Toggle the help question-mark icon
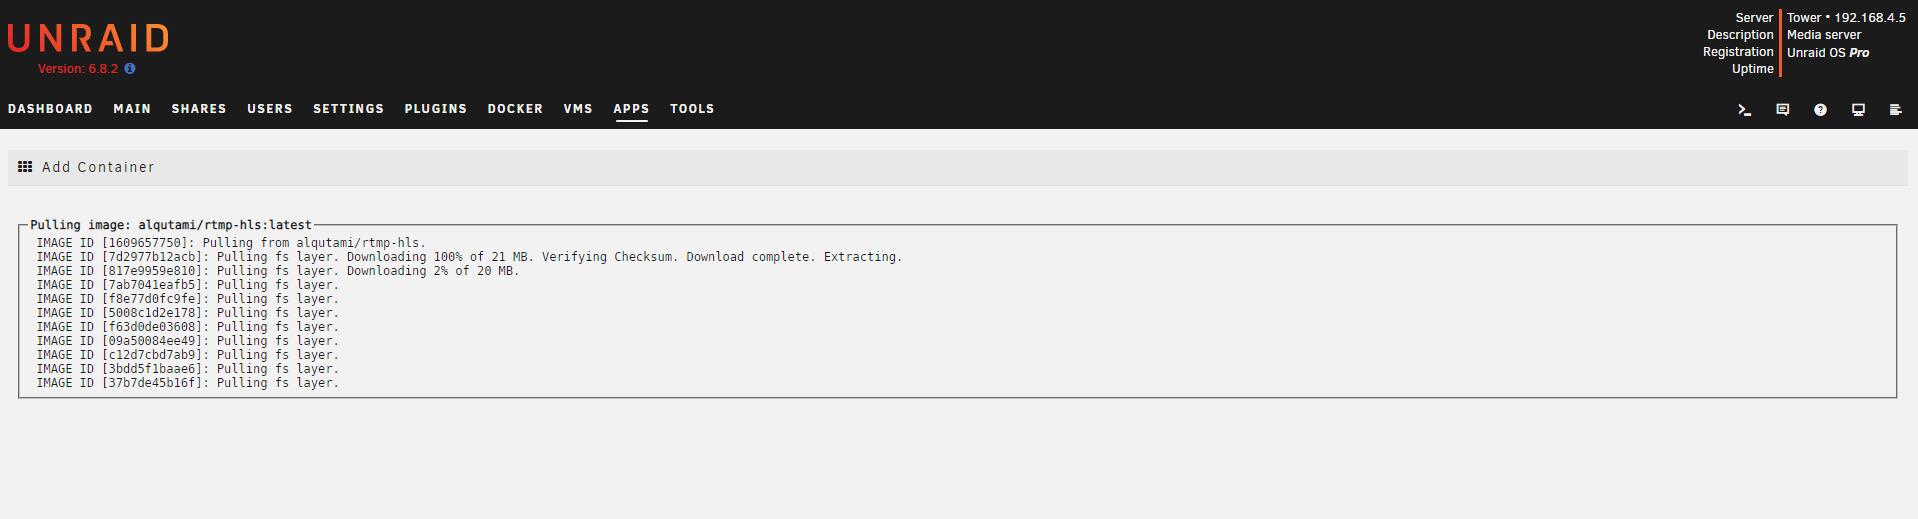The height and width of the screenshot is (519, 1918). tap(1820, 110)
